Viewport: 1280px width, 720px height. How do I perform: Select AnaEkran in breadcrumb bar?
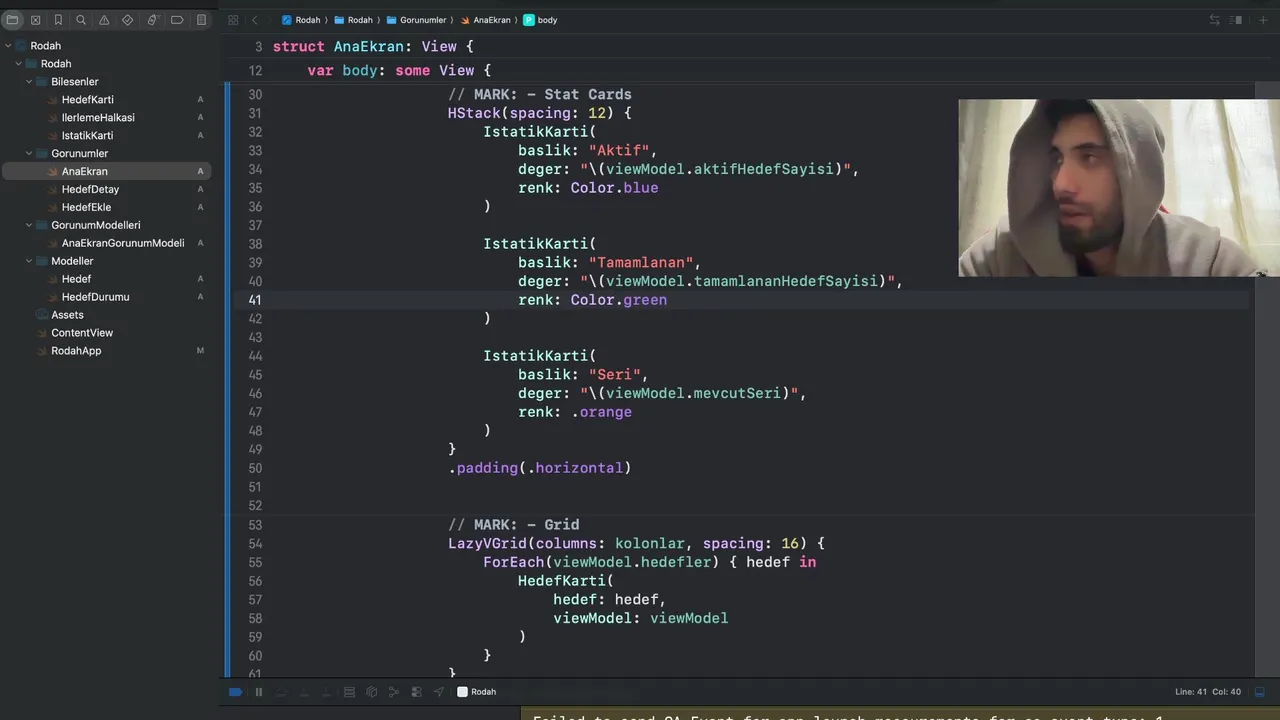click(x=484, y=20)
